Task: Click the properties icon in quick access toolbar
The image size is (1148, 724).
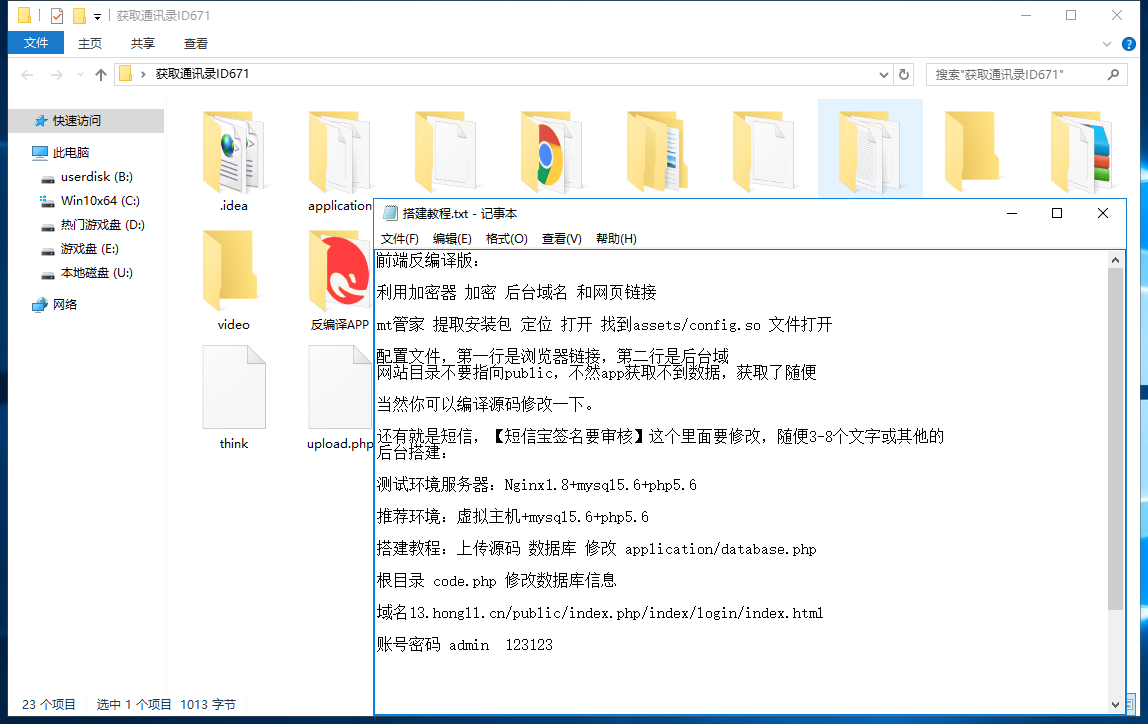Action: [x=56, y=16]
